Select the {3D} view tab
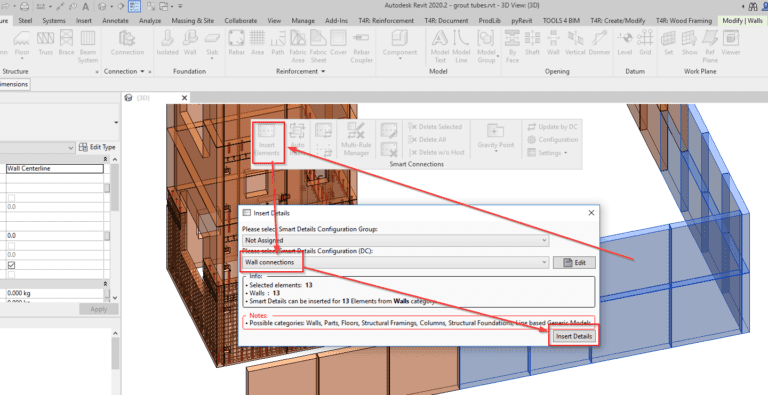Viewport: 768px width, 395px height. point(156,98)
